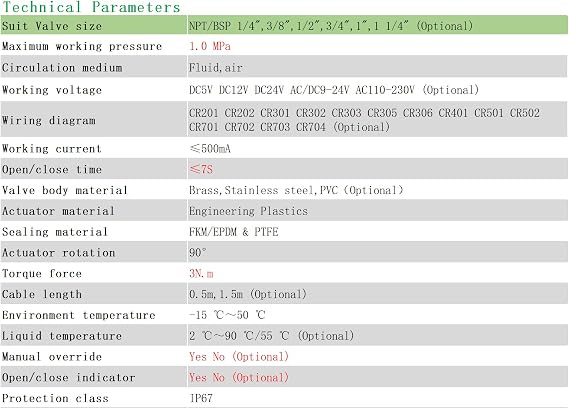Click the 'Fluid, air' value
This screenshot has height=409, width=569.
pyautogui.click(x=216, y=68)
